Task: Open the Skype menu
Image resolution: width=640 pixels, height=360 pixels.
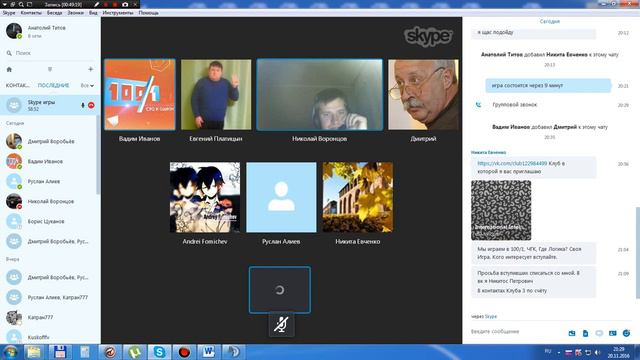Action: (9, 13)
